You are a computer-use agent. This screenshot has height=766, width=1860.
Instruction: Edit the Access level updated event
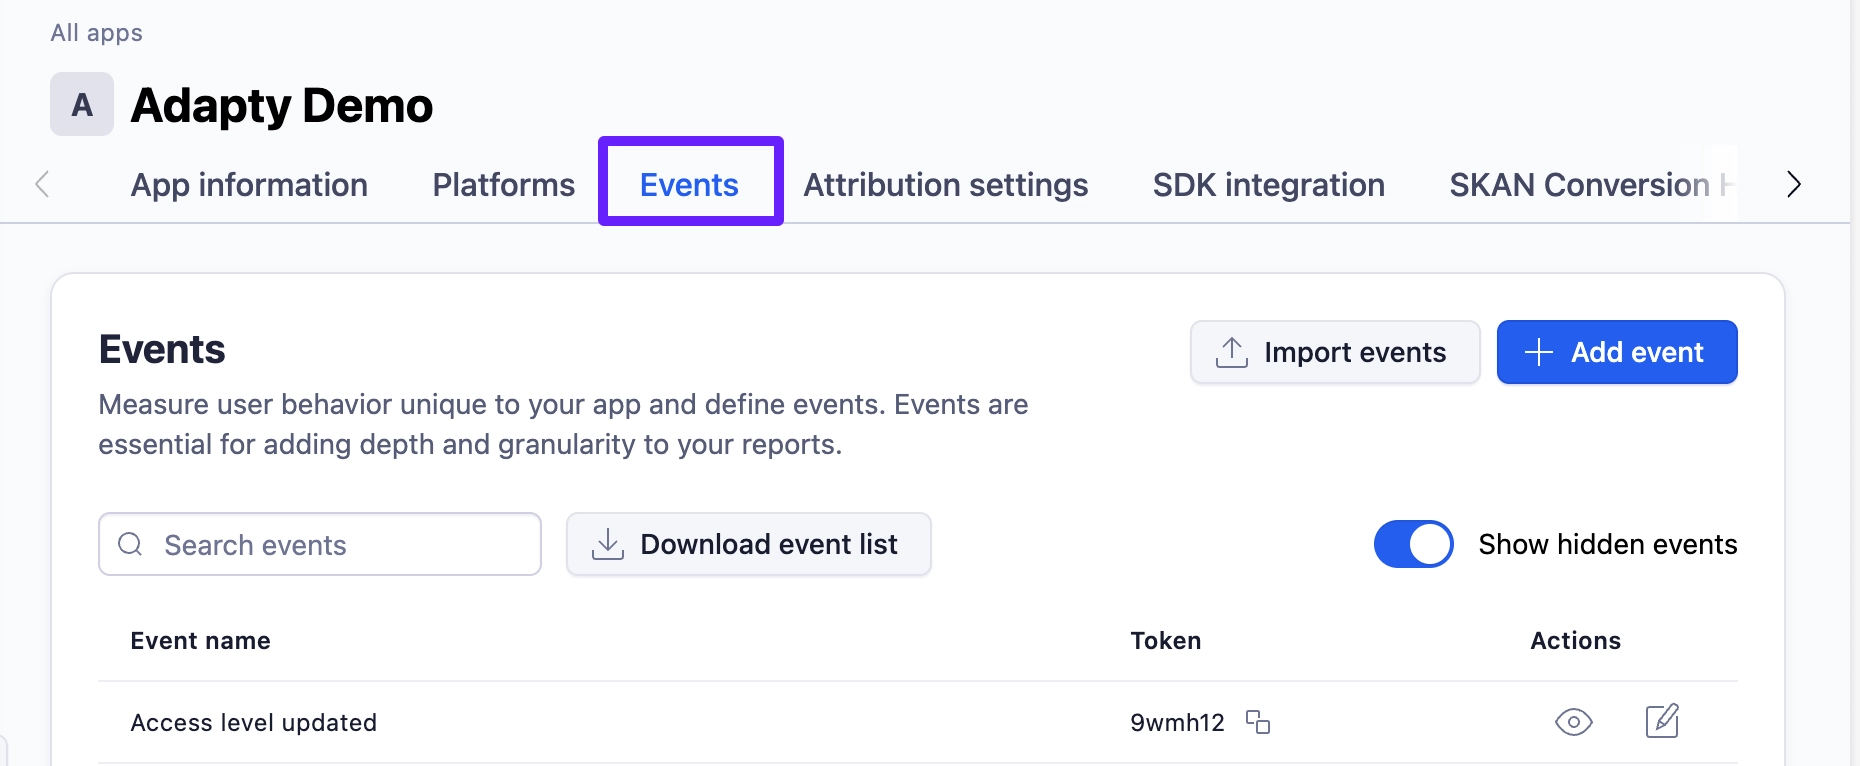tap(1661, 721)
